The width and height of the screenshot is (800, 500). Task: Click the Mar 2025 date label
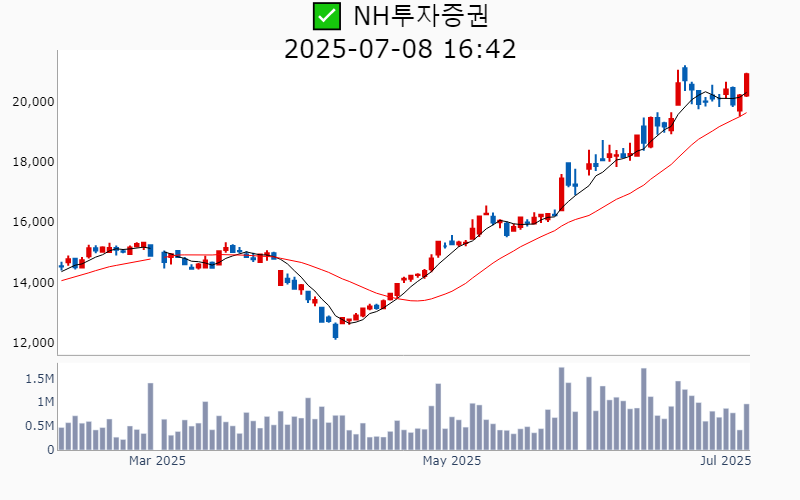pyautogui.click(x=157, y=461)
